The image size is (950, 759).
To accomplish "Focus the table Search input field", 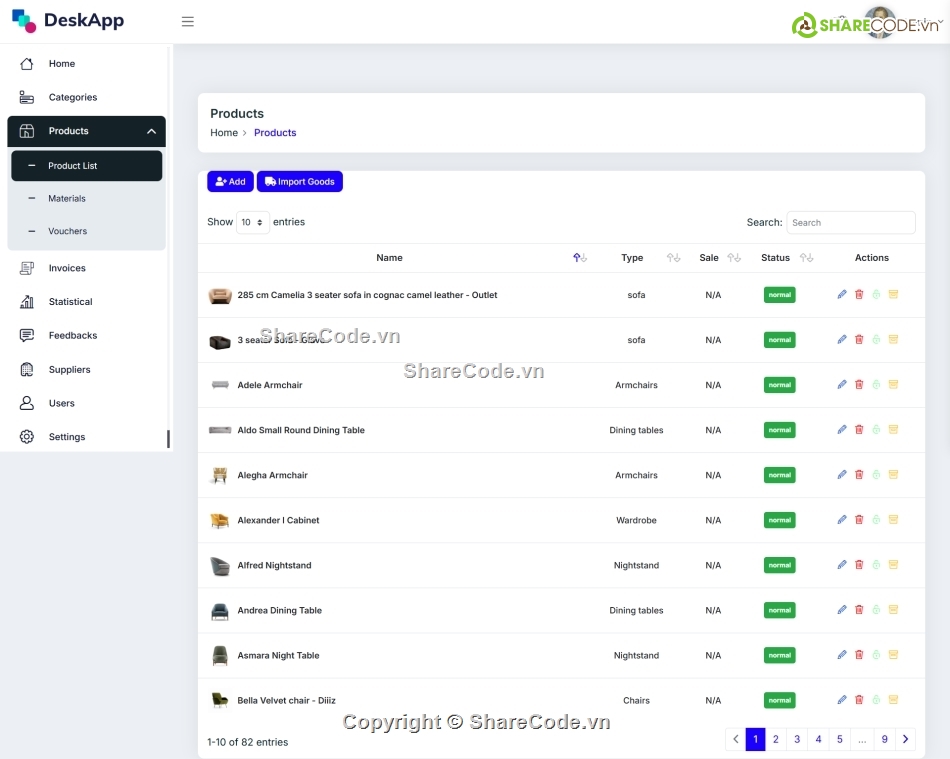I will click(851, 223).
